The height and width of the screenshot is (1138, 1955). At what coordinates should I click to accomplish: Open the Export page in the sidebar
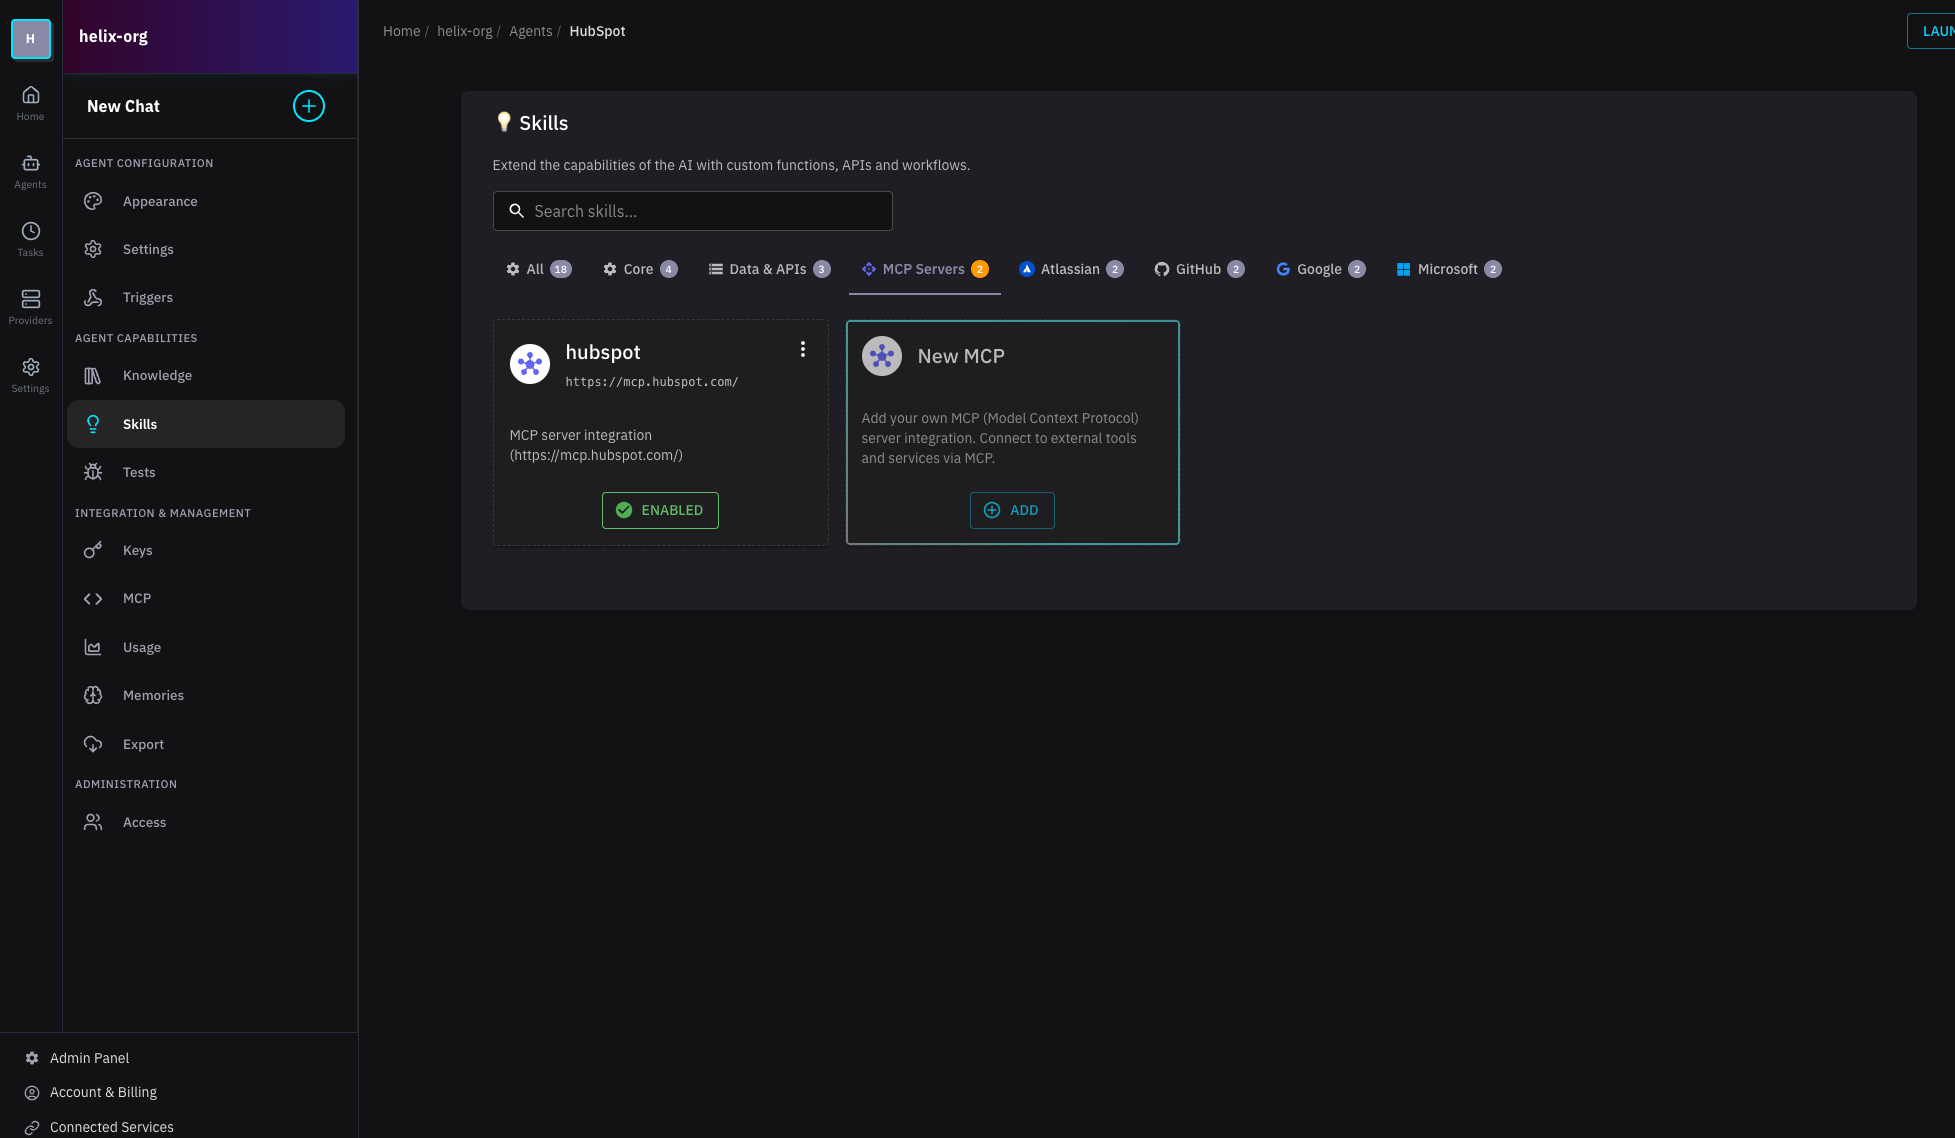coord(143,745)
